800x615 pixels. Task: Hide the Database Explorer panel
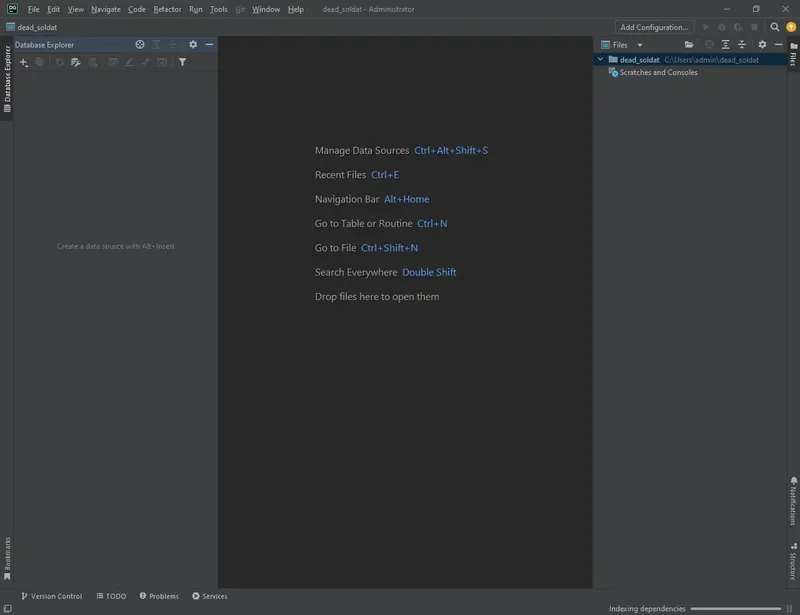(208, 44)
